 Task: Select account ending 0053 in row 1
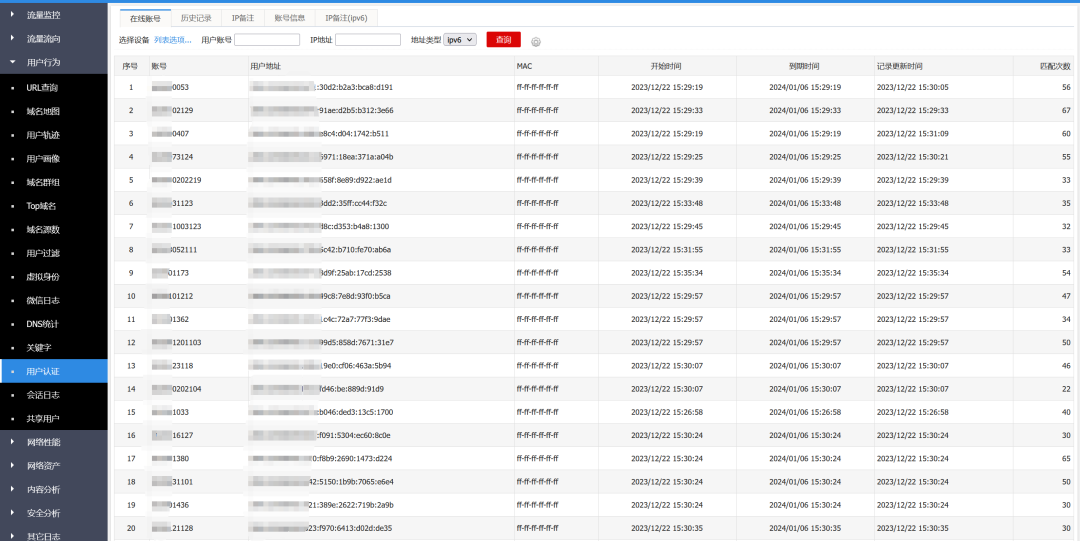[170, 88]
